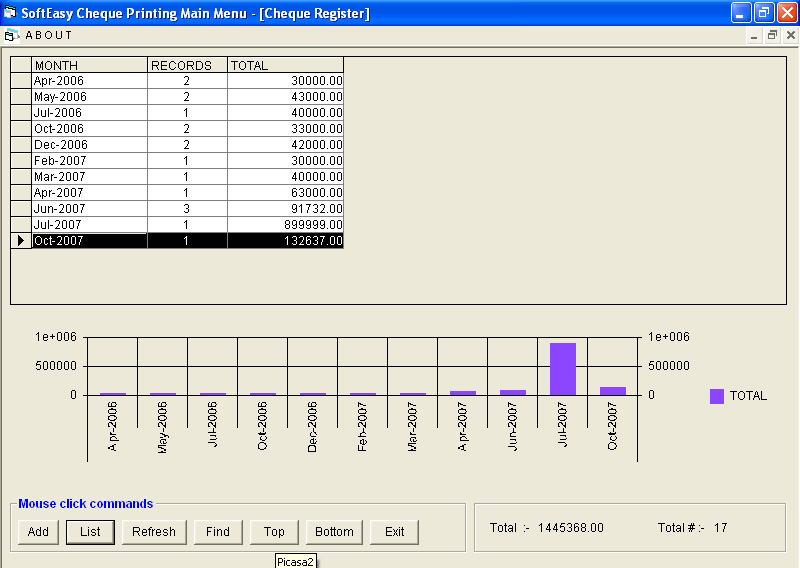Close the inner Cheque Register window

[790, 35]
